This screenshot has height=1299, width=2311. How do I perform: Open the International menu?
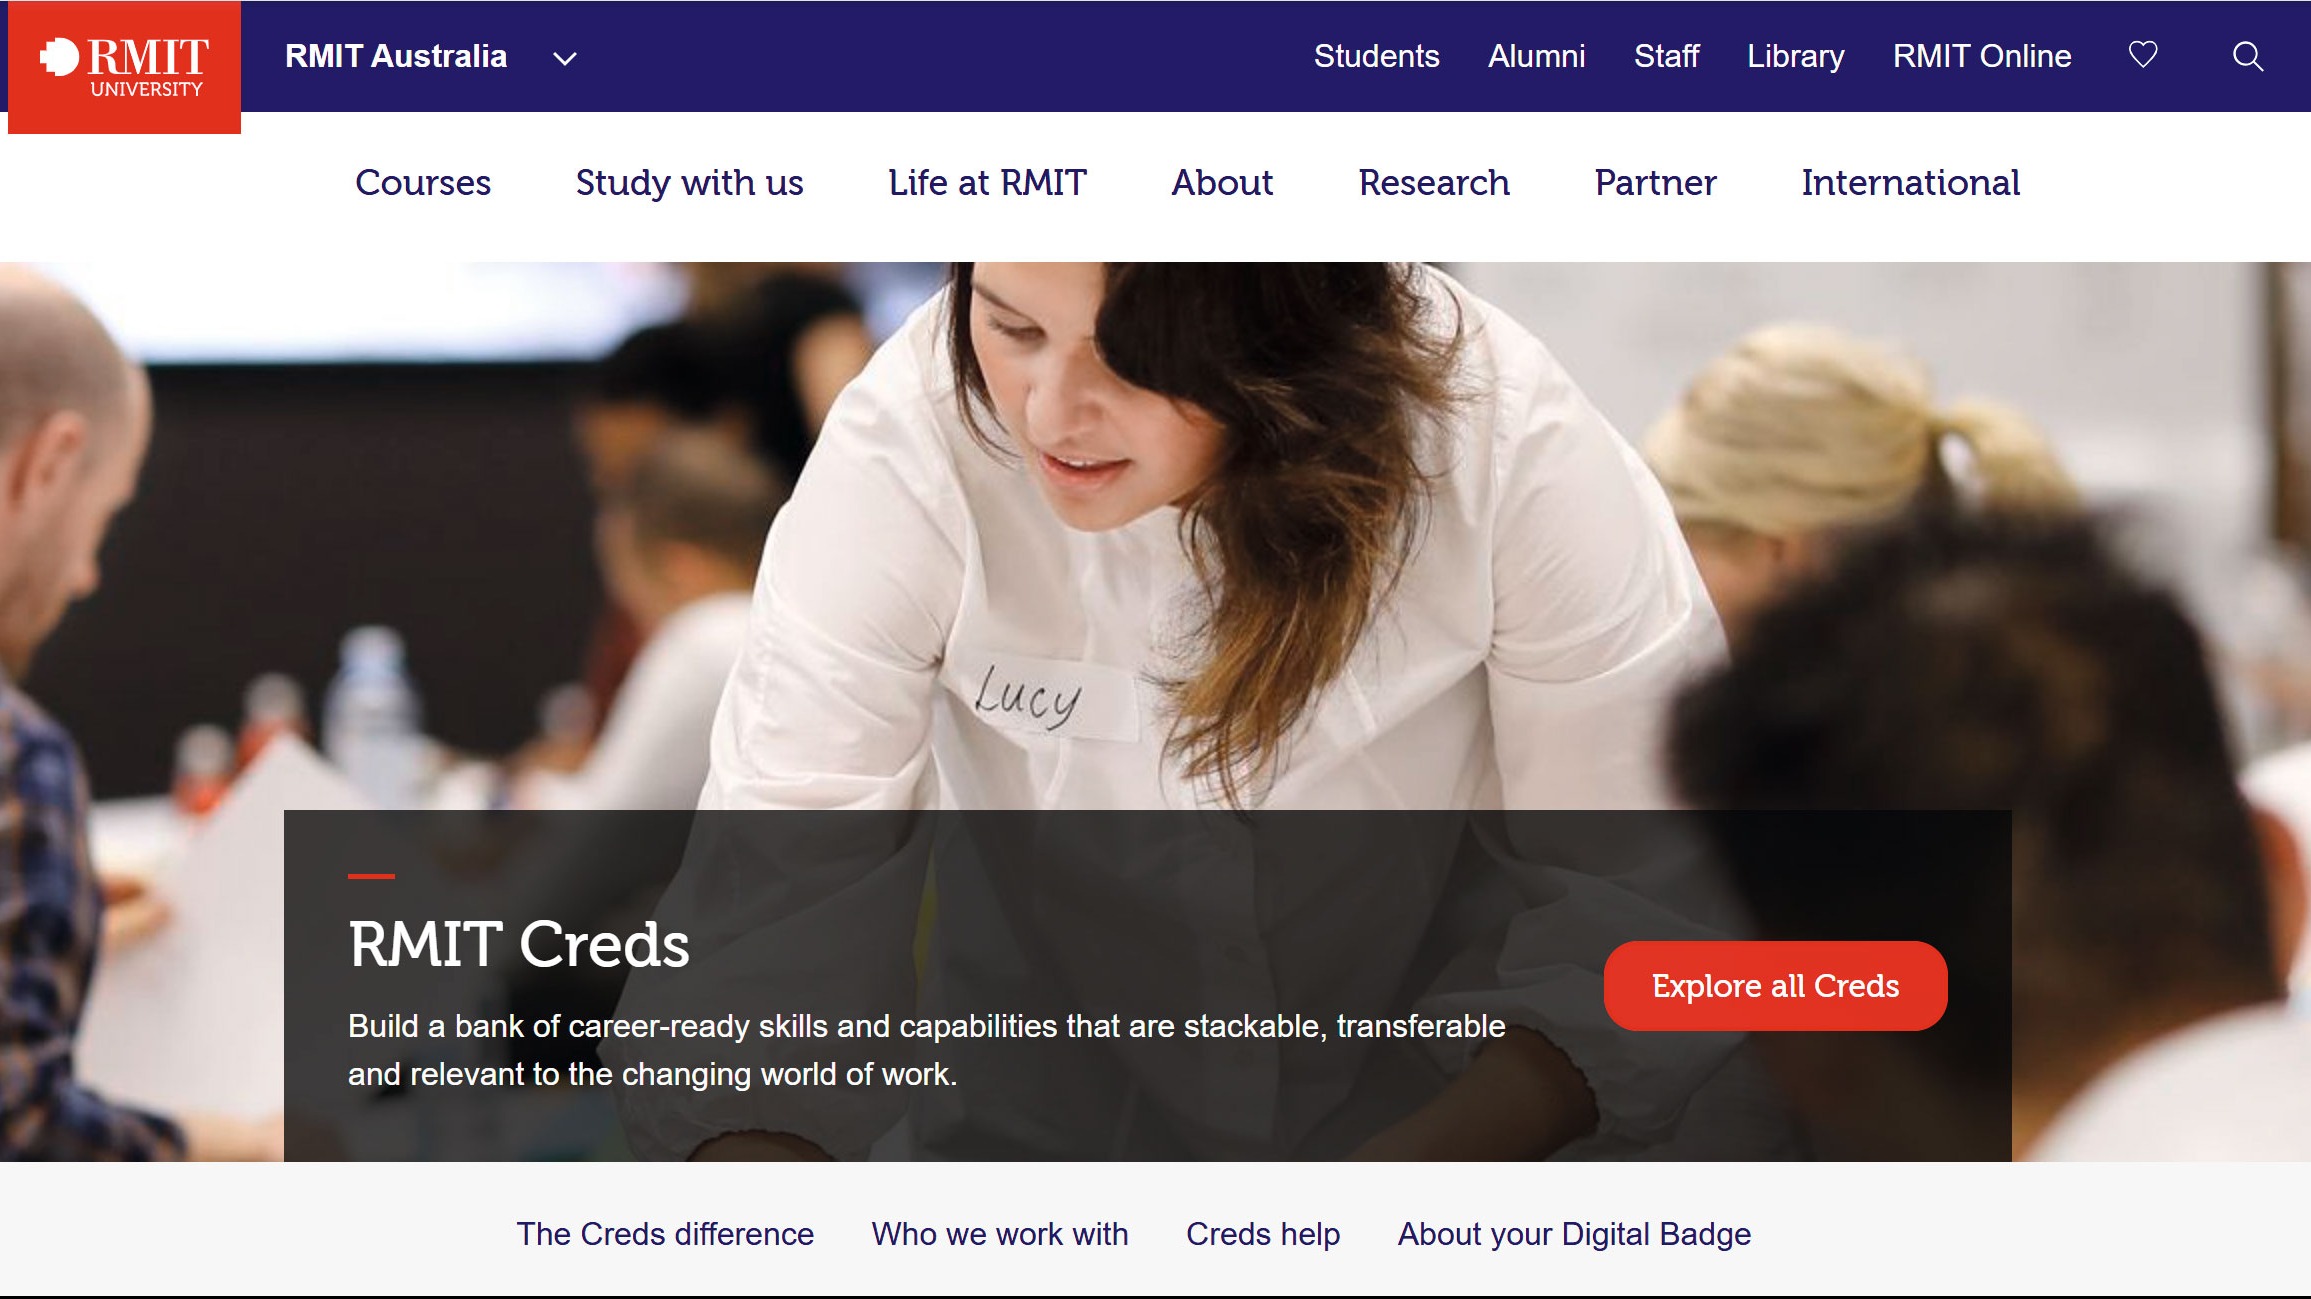tap(1910, 183)
